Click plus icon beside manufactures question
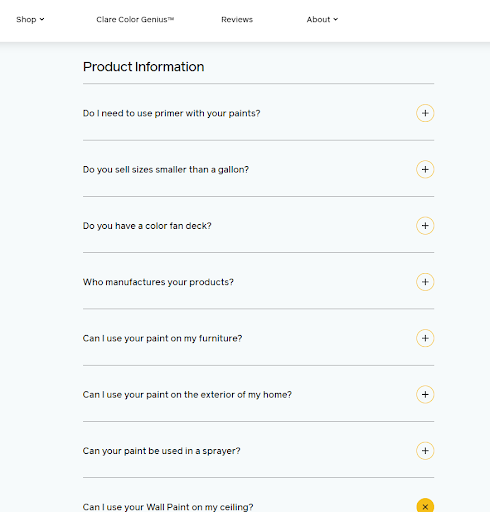Viewport: 490px width, 512px height. click(x=425, y=282)
